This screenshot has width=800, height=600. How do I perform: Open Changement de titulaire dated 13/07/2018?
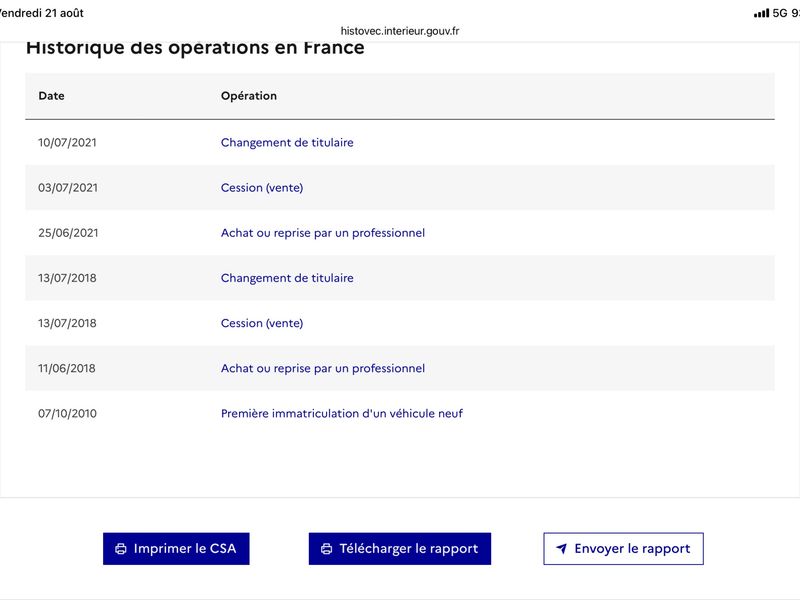(287, 278)
